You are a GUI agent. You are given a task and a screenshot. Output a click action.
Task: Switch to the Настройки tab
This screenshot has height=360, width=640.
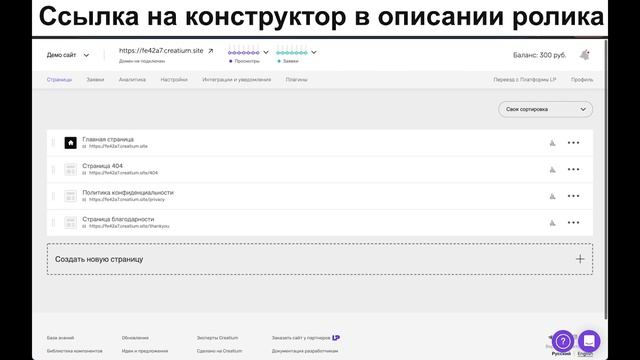point(174,80)
